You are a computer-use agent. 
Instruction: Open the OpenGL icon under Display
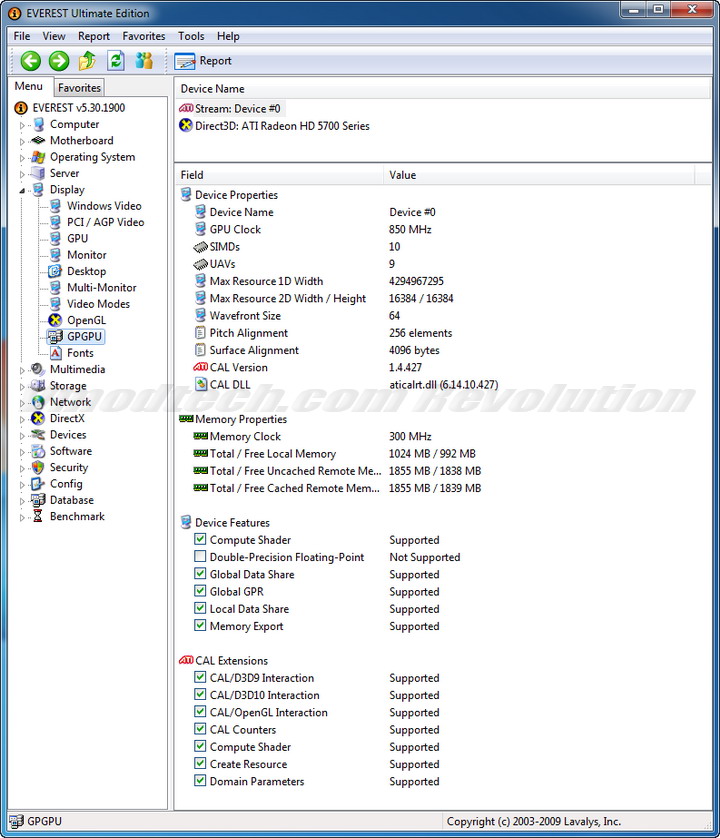click(x=55, y=320)
